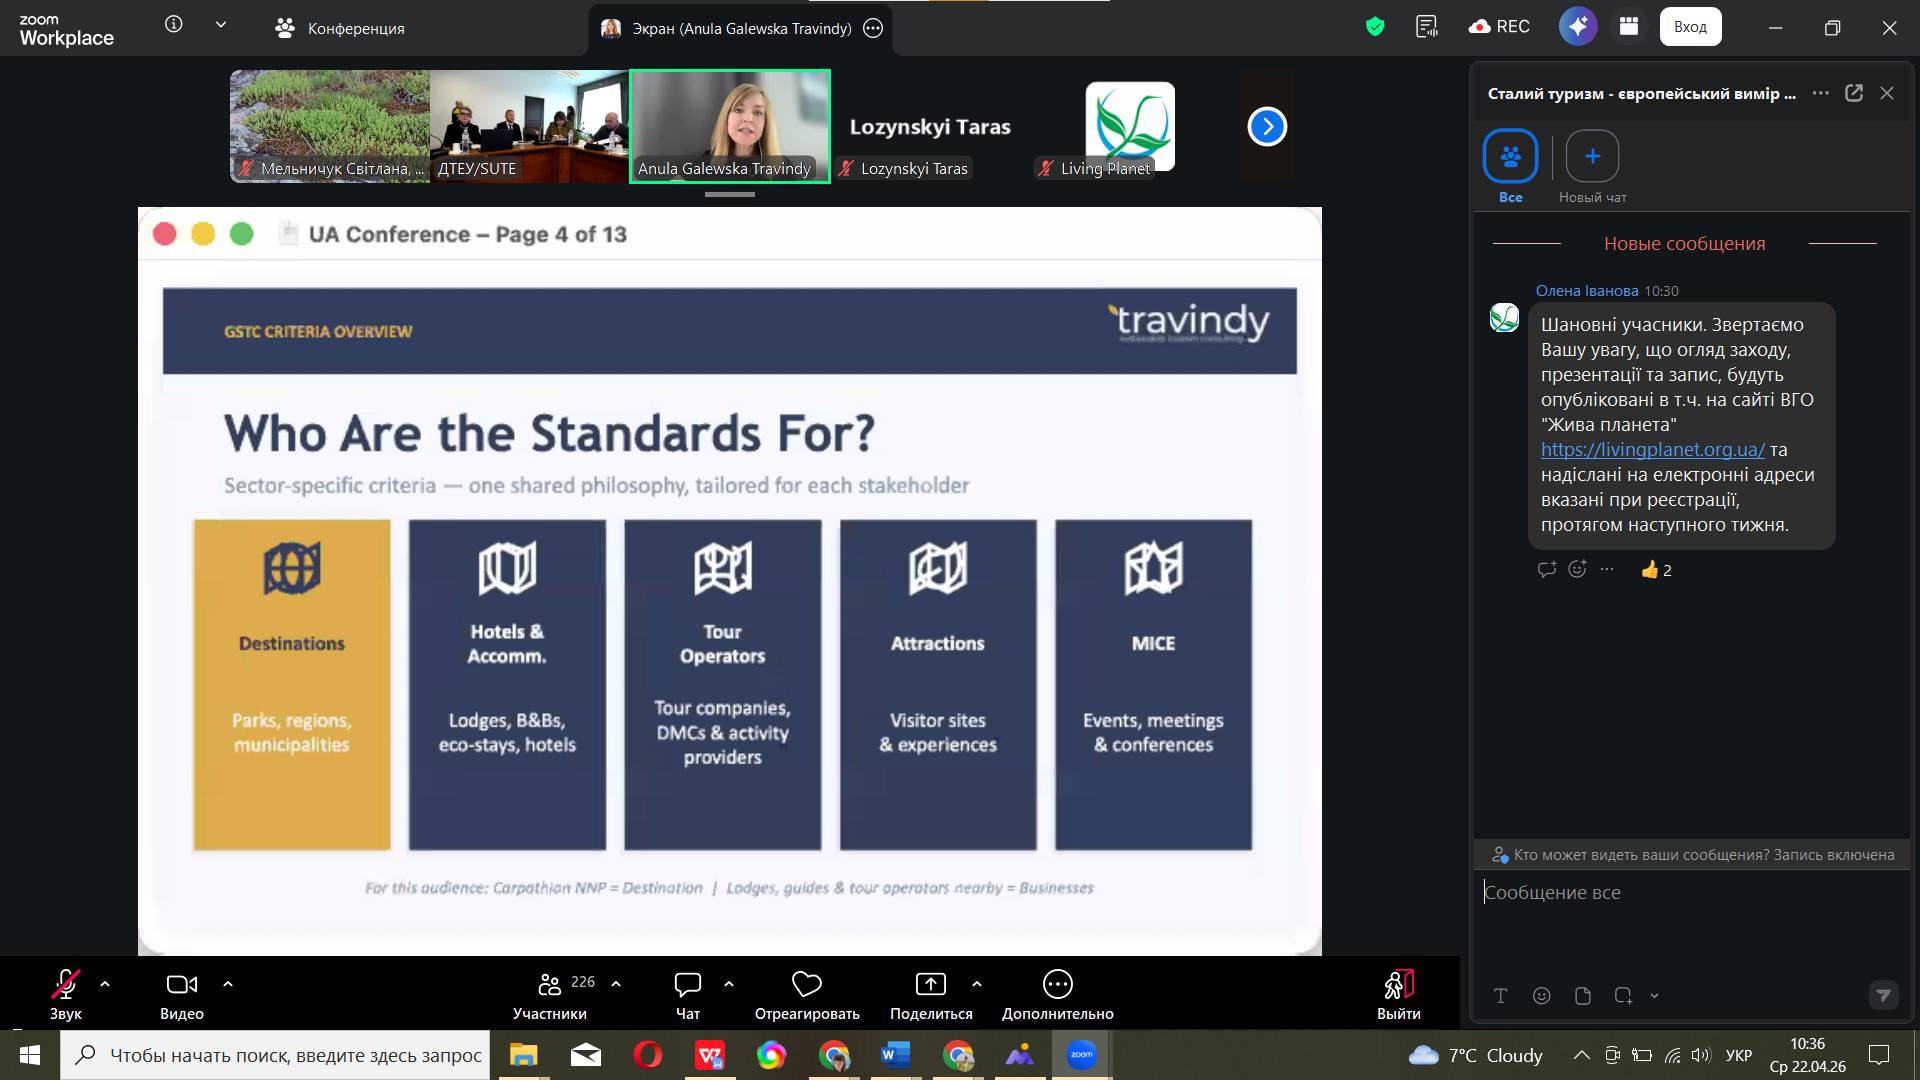Viewport: 1920px width, 1080px height.
Task: Click the encryption shield icon
Action: tap(1375, 27)
